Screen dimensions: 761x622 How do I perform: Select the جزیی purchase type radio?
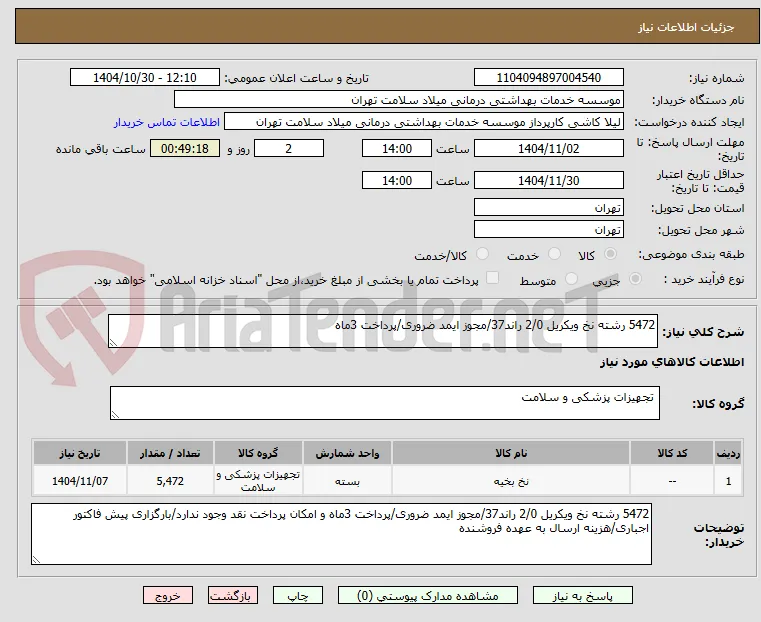[635, 278]
